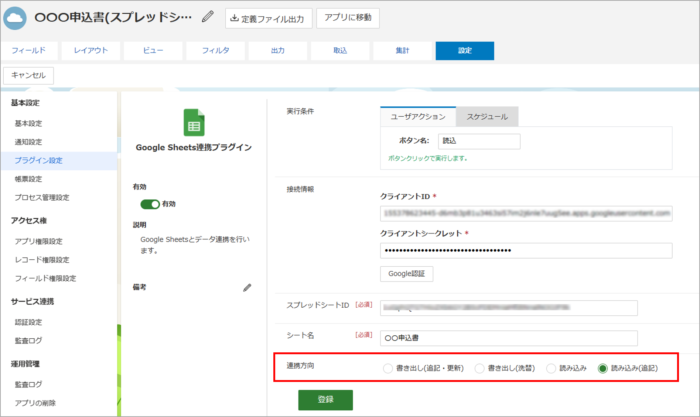This screenshot has width=700, height=417.
Task: Click 定義ファイル出力 button
Action: (x=268, y=18)
